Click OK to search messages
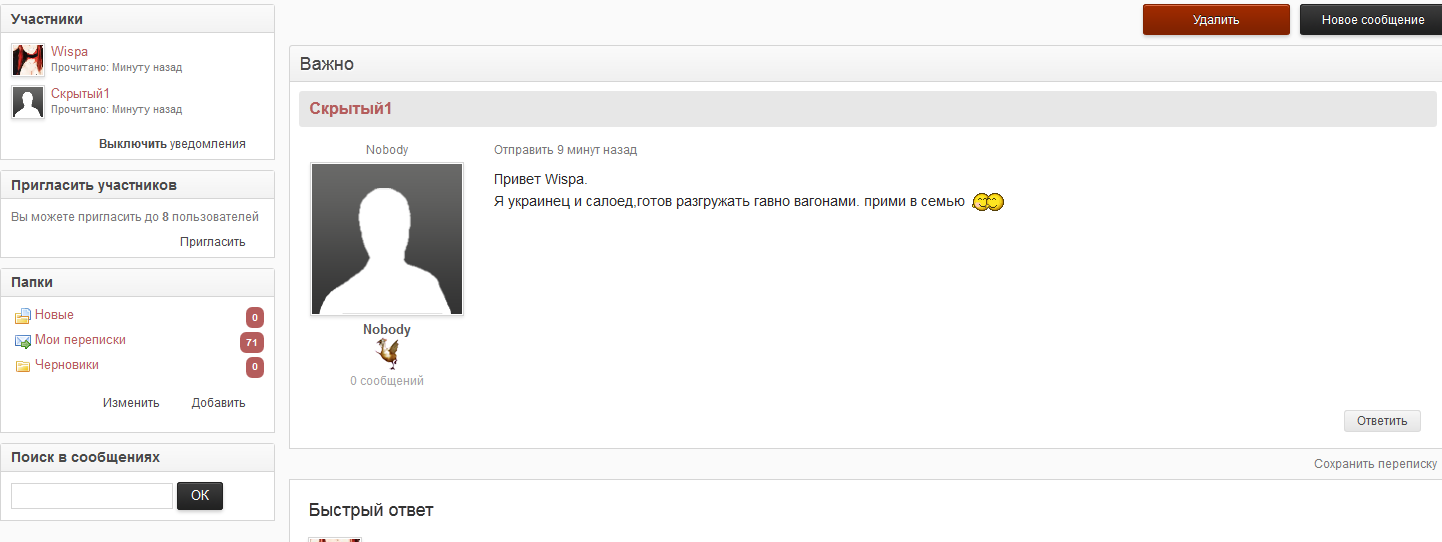 [200, 496]
